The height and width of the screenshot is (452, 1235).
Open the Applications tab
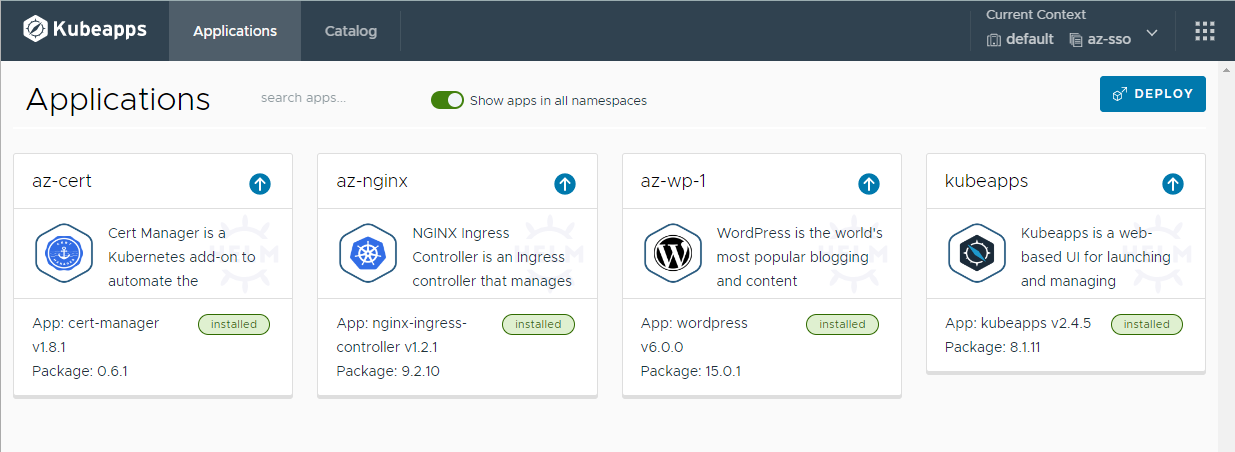click(235, 31)
